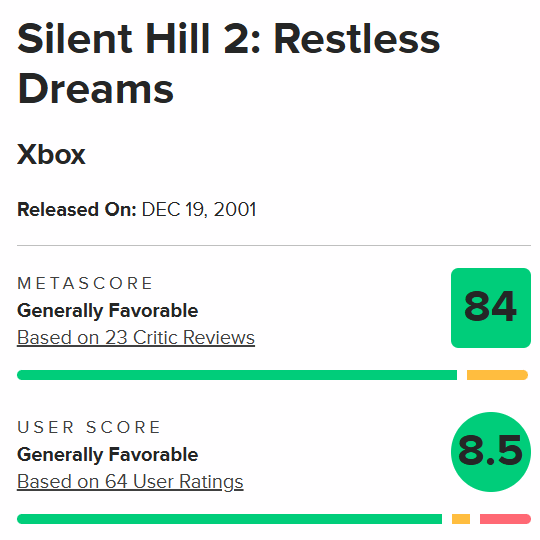Click the DEC 19, 2001 release date
This screenshot has height=540, width=540.
point(199,209)
